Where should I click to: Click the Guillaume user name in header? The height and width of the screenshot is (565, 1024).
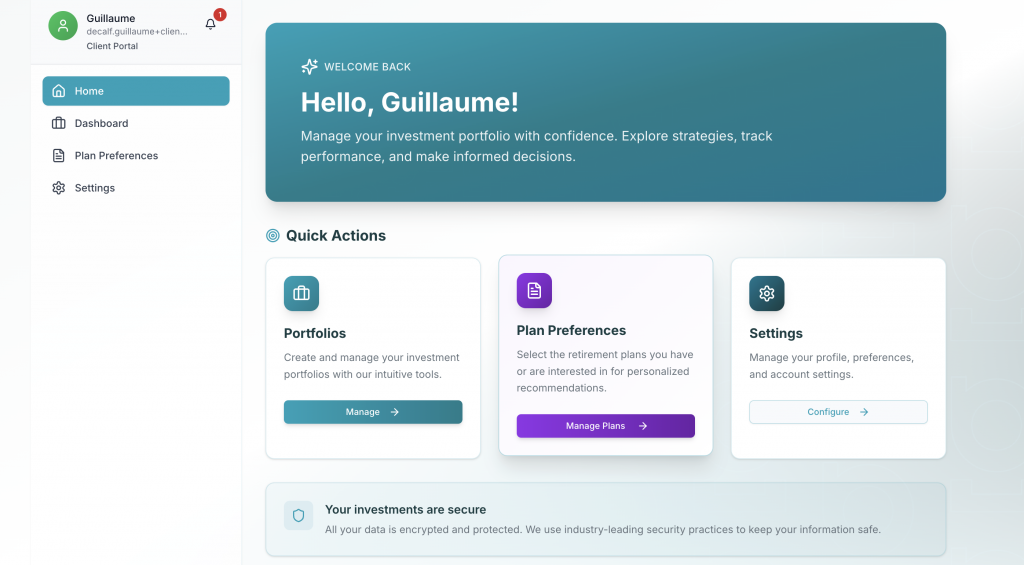pyautogui.click(x=111, y=18)
